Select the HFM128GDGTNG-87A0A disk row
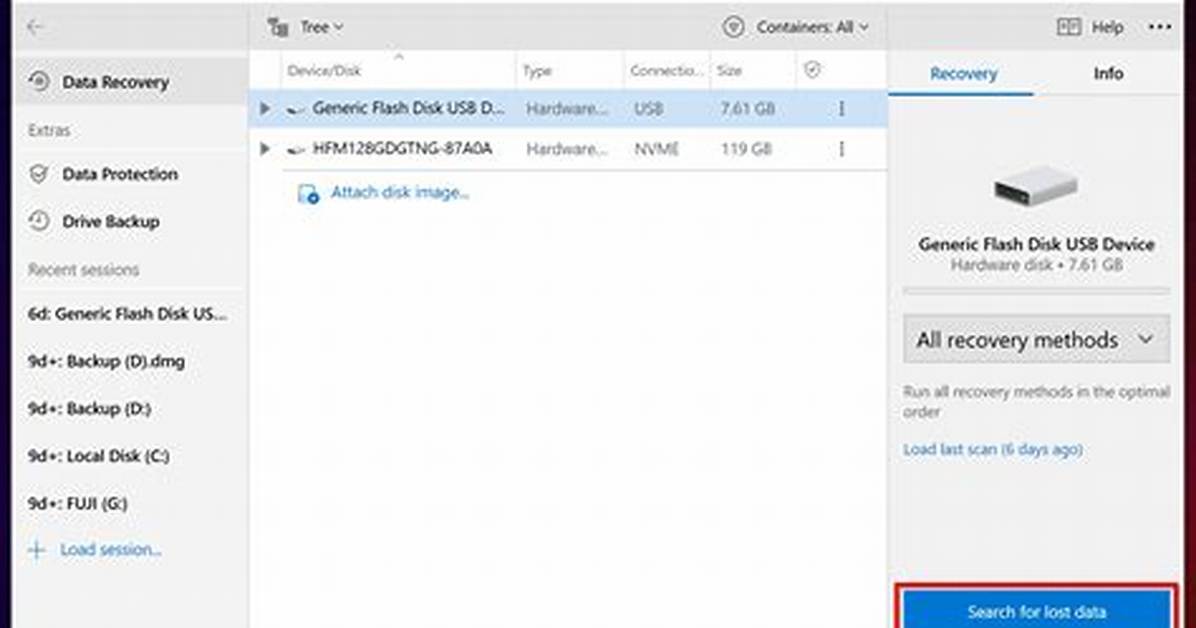1196x628 pixels. tap(567, 149)
